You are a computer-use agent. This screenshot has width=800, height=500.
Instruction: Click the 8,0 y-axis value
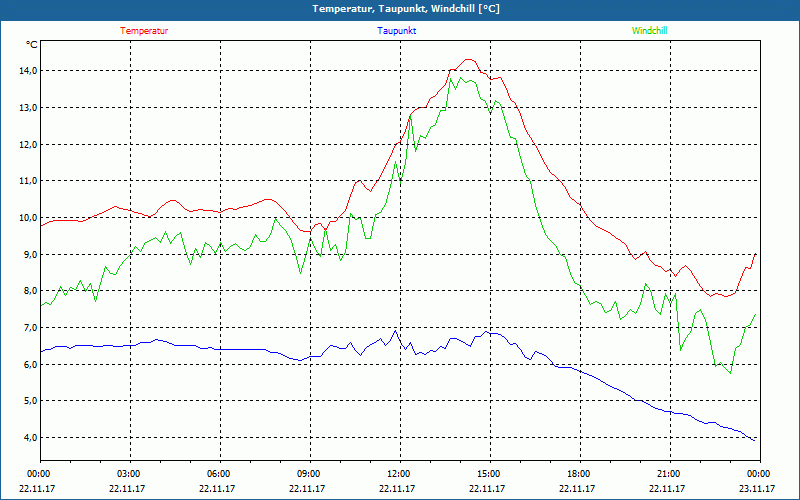click(x=31, y=291)
